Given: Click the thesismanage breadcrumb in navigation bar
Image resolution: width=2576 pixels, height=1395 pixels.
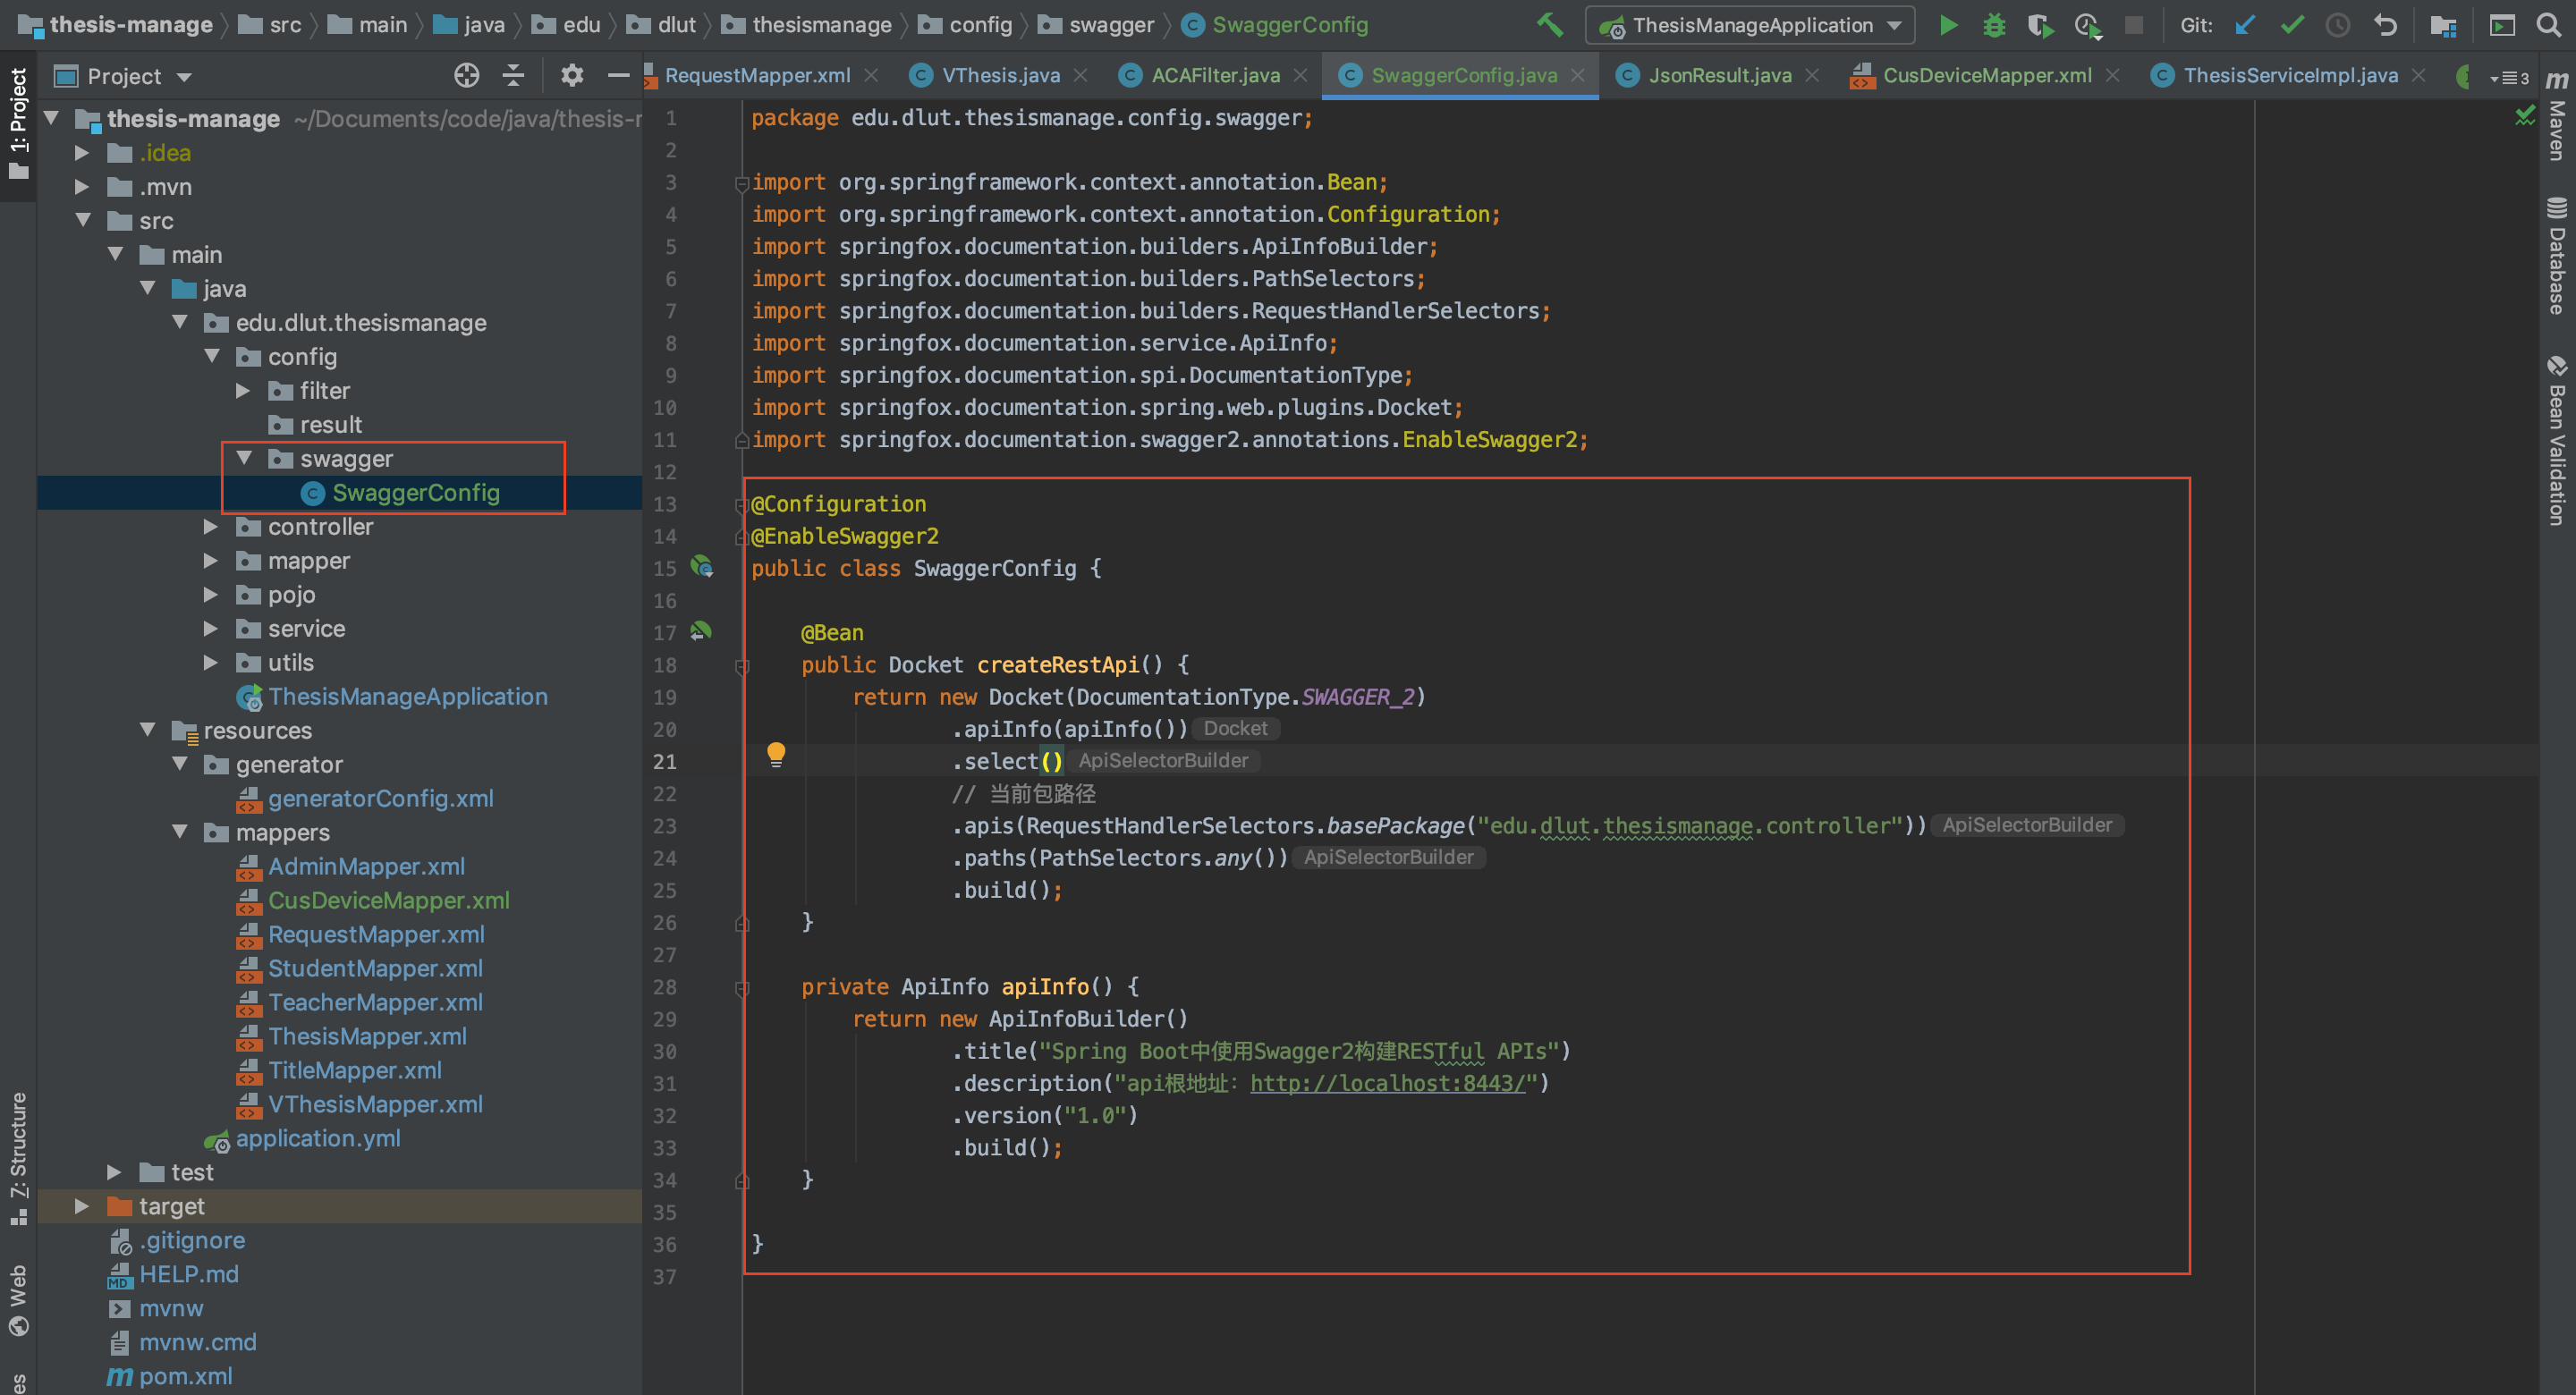Looking at the screenshot, I should click(820, 25).
